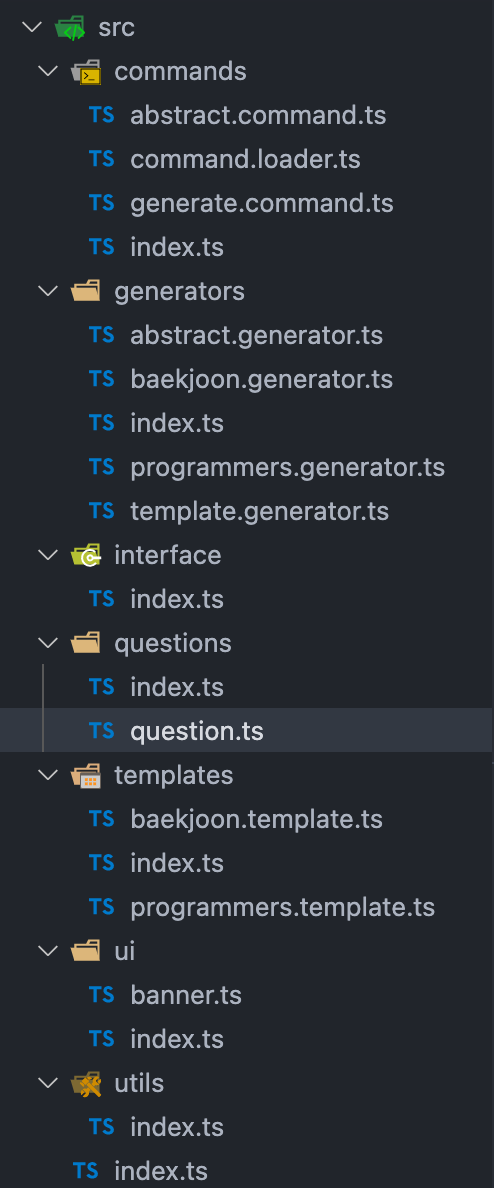The image size is (494, 1188).
Task: Click the templates folder icon
Action: [86, 775]
